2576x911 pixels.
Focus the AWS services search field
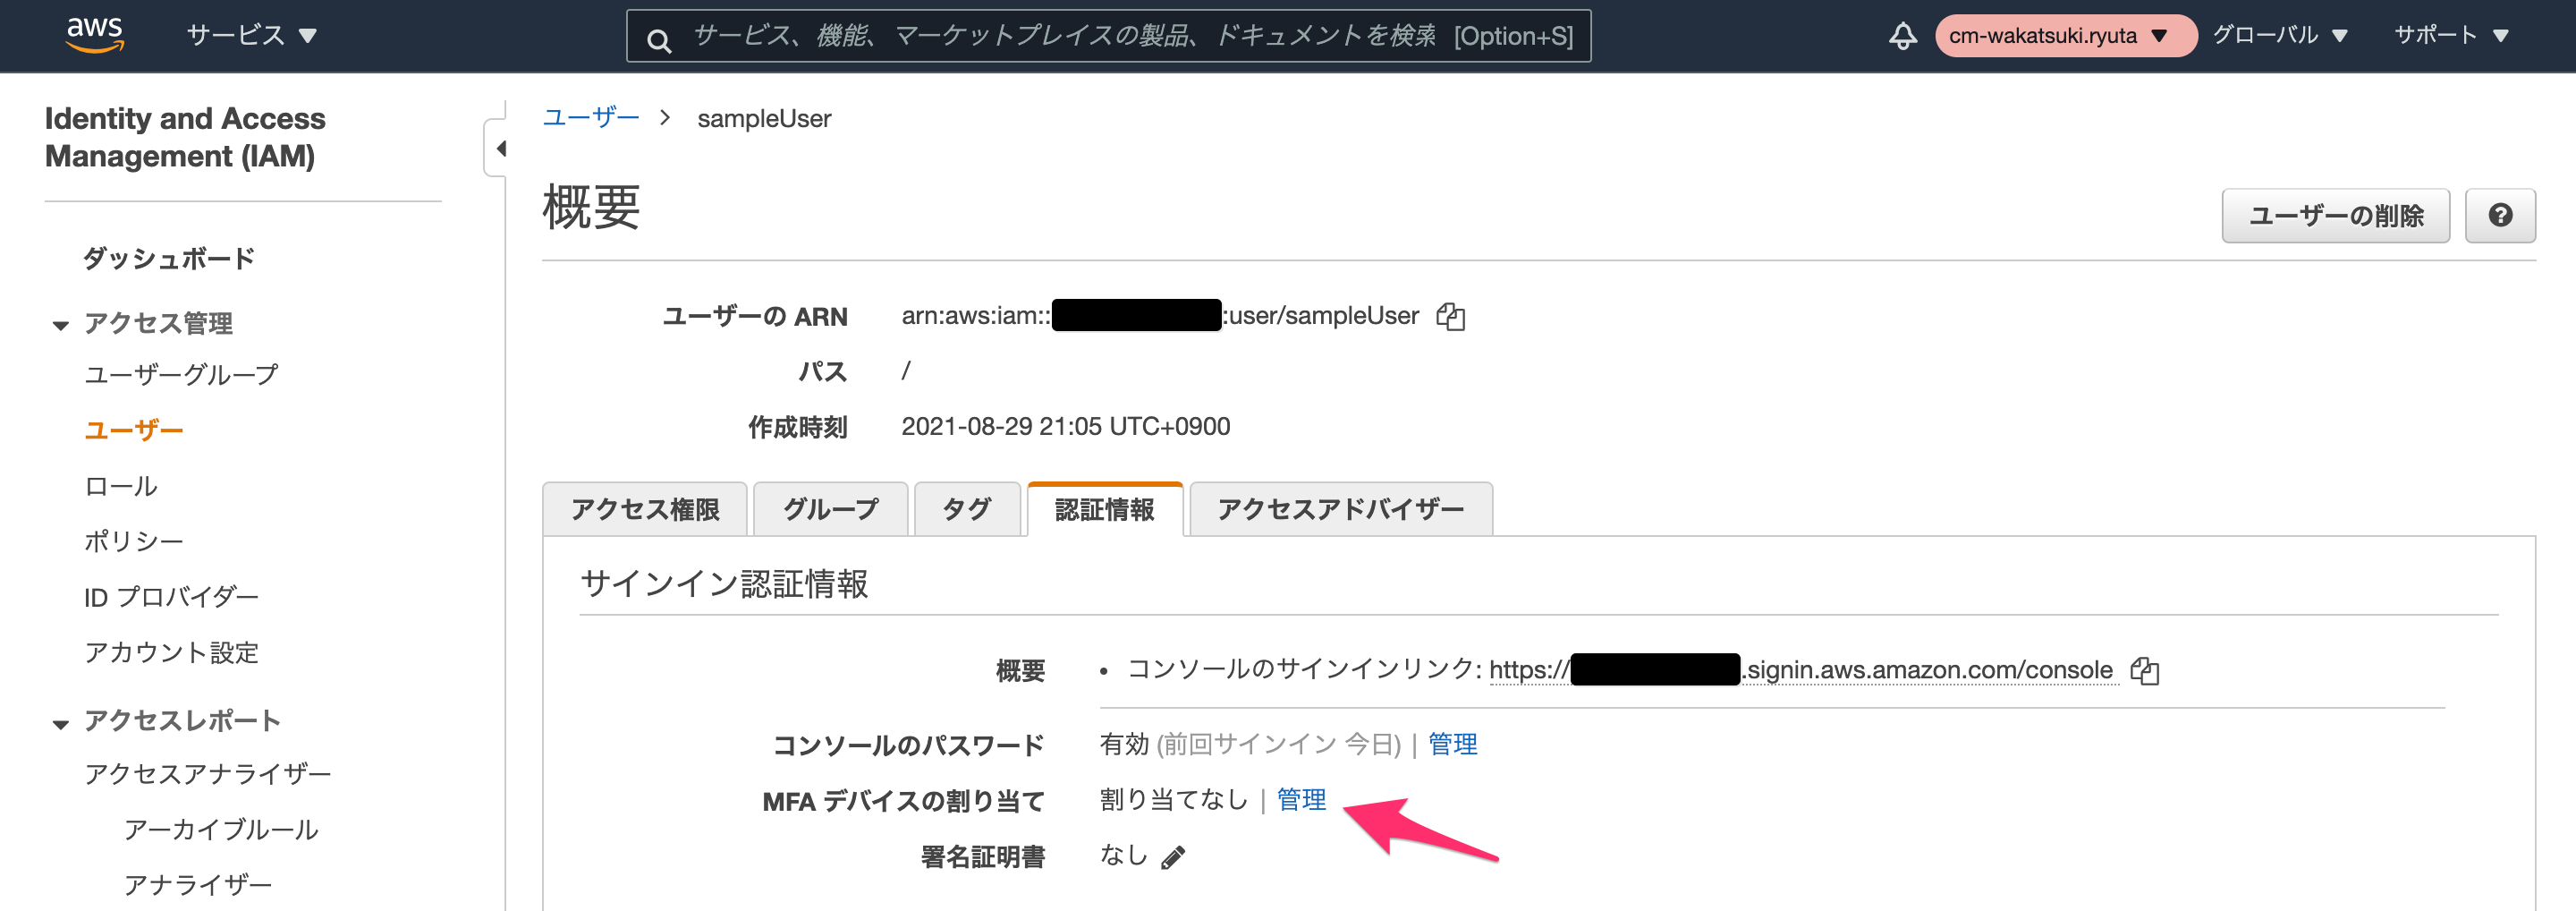[x=1108, y=36]
